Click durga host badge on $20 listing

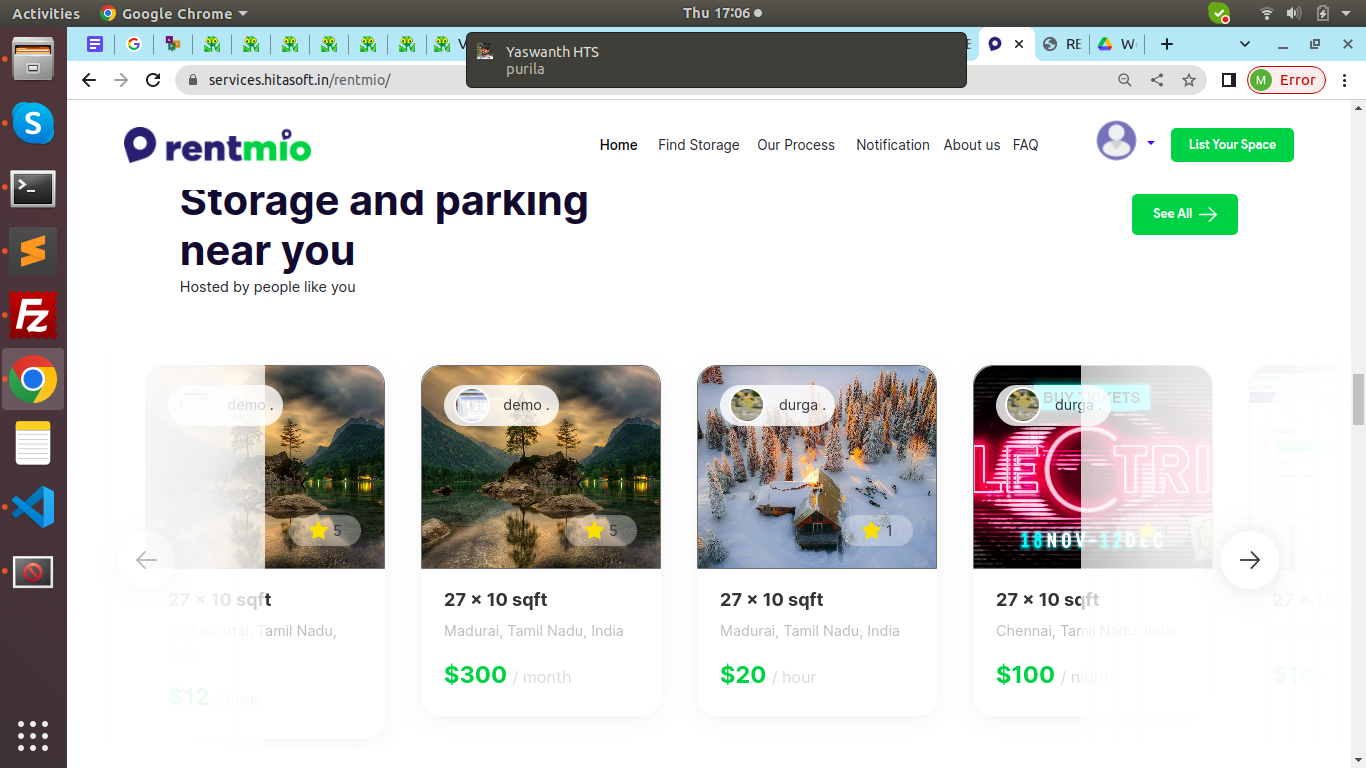click(777, 405)
